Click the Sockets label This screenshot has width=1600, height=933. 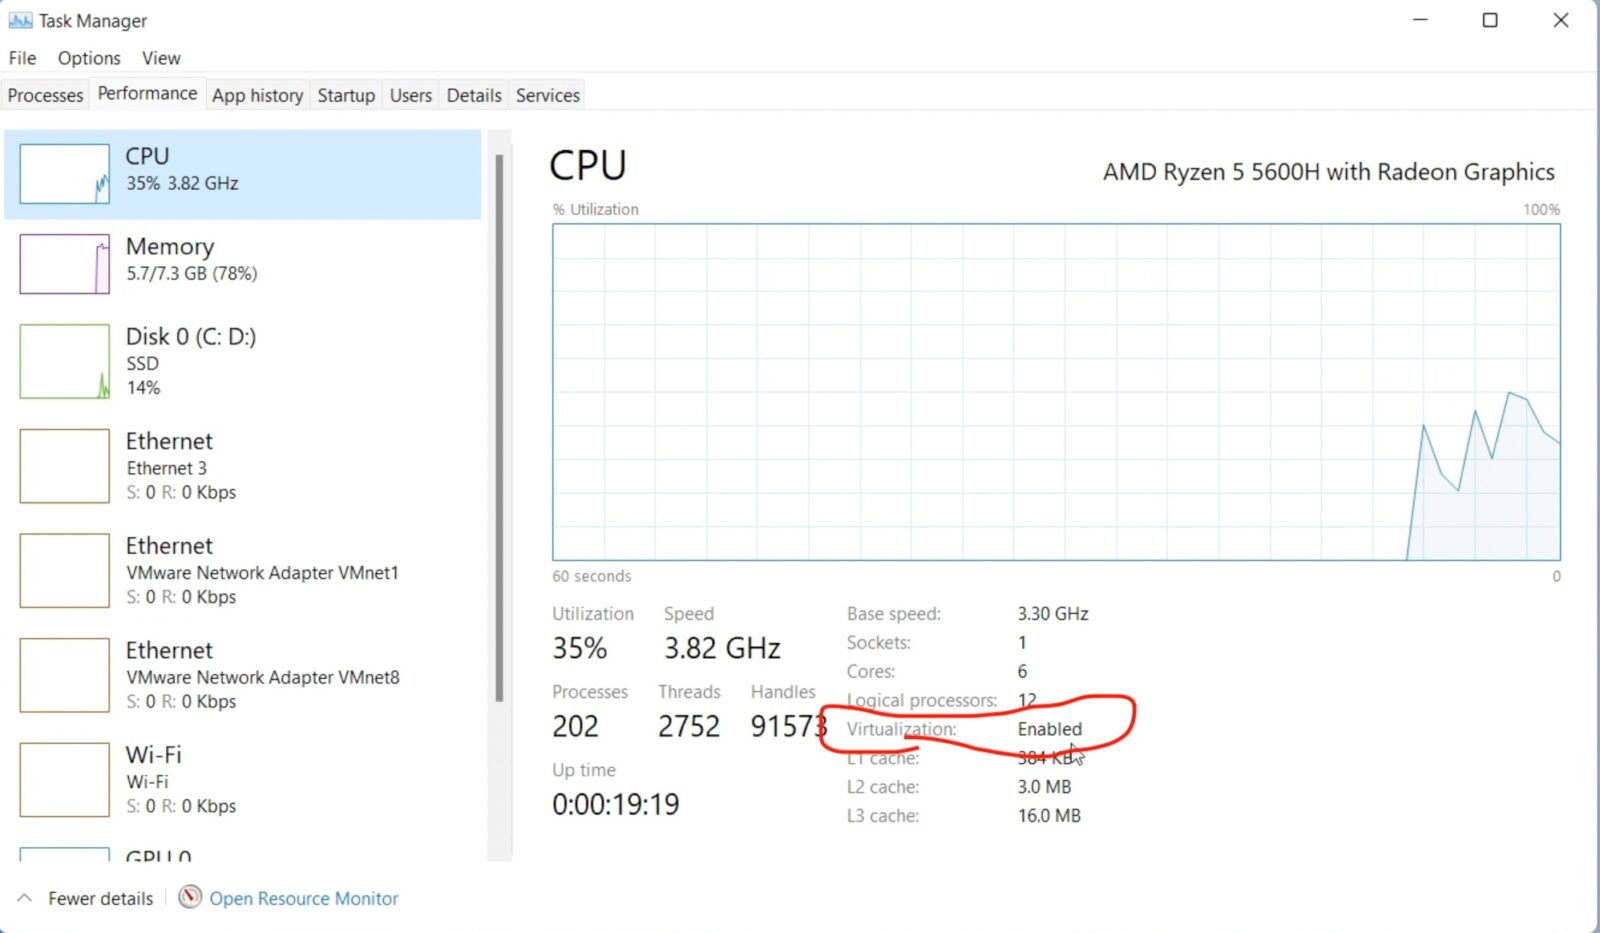point(879,642)
